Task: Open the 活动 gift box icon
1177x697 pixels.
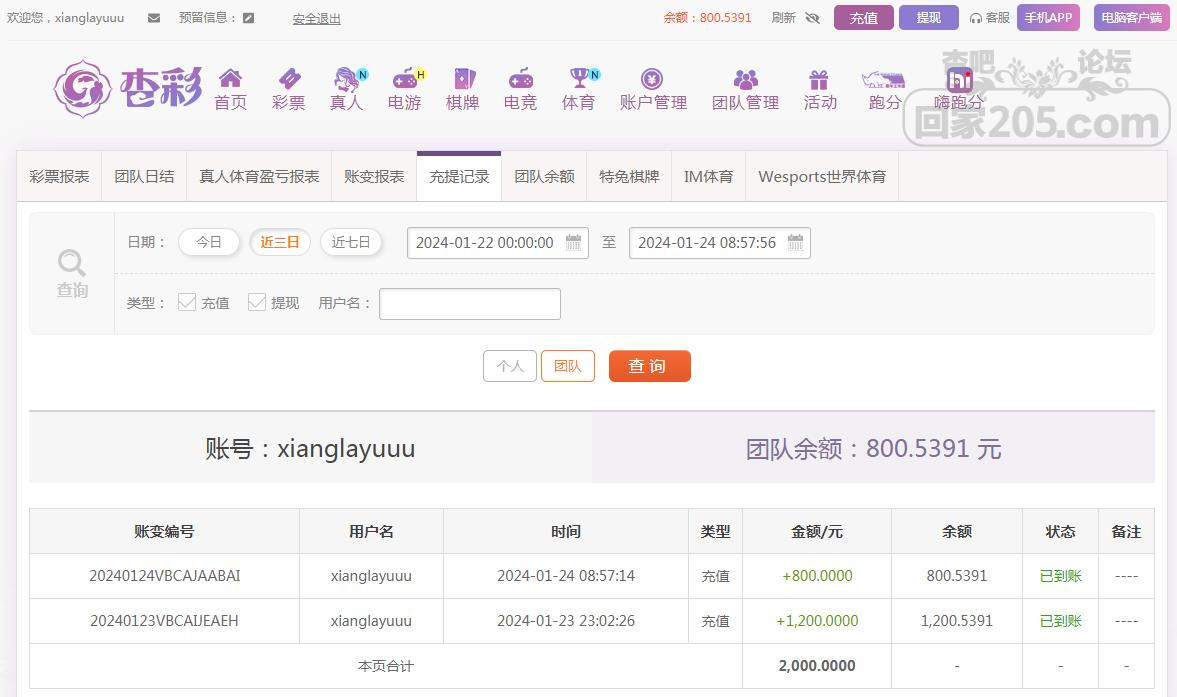Action: pos(819,79)
